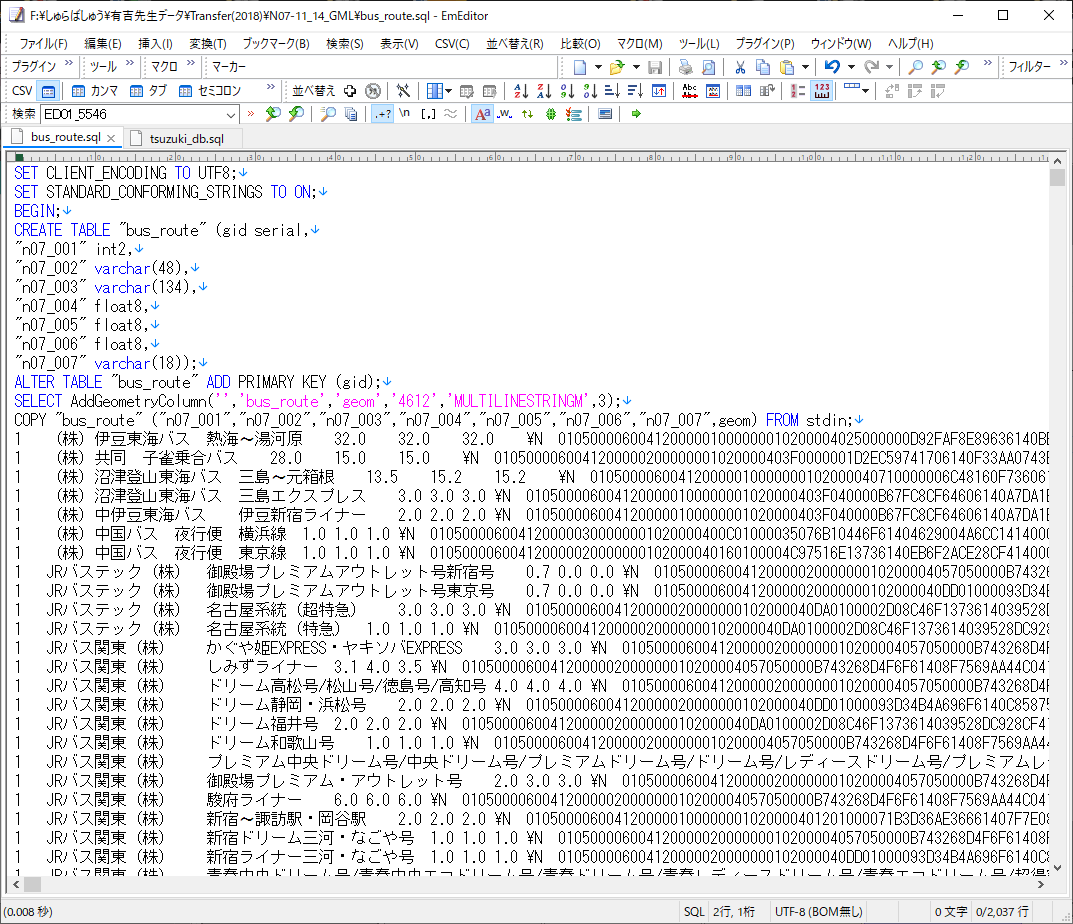Click the Cut scissors icon
The image size is (1073, 924).
pyautogui.click(x=740, y=67)
